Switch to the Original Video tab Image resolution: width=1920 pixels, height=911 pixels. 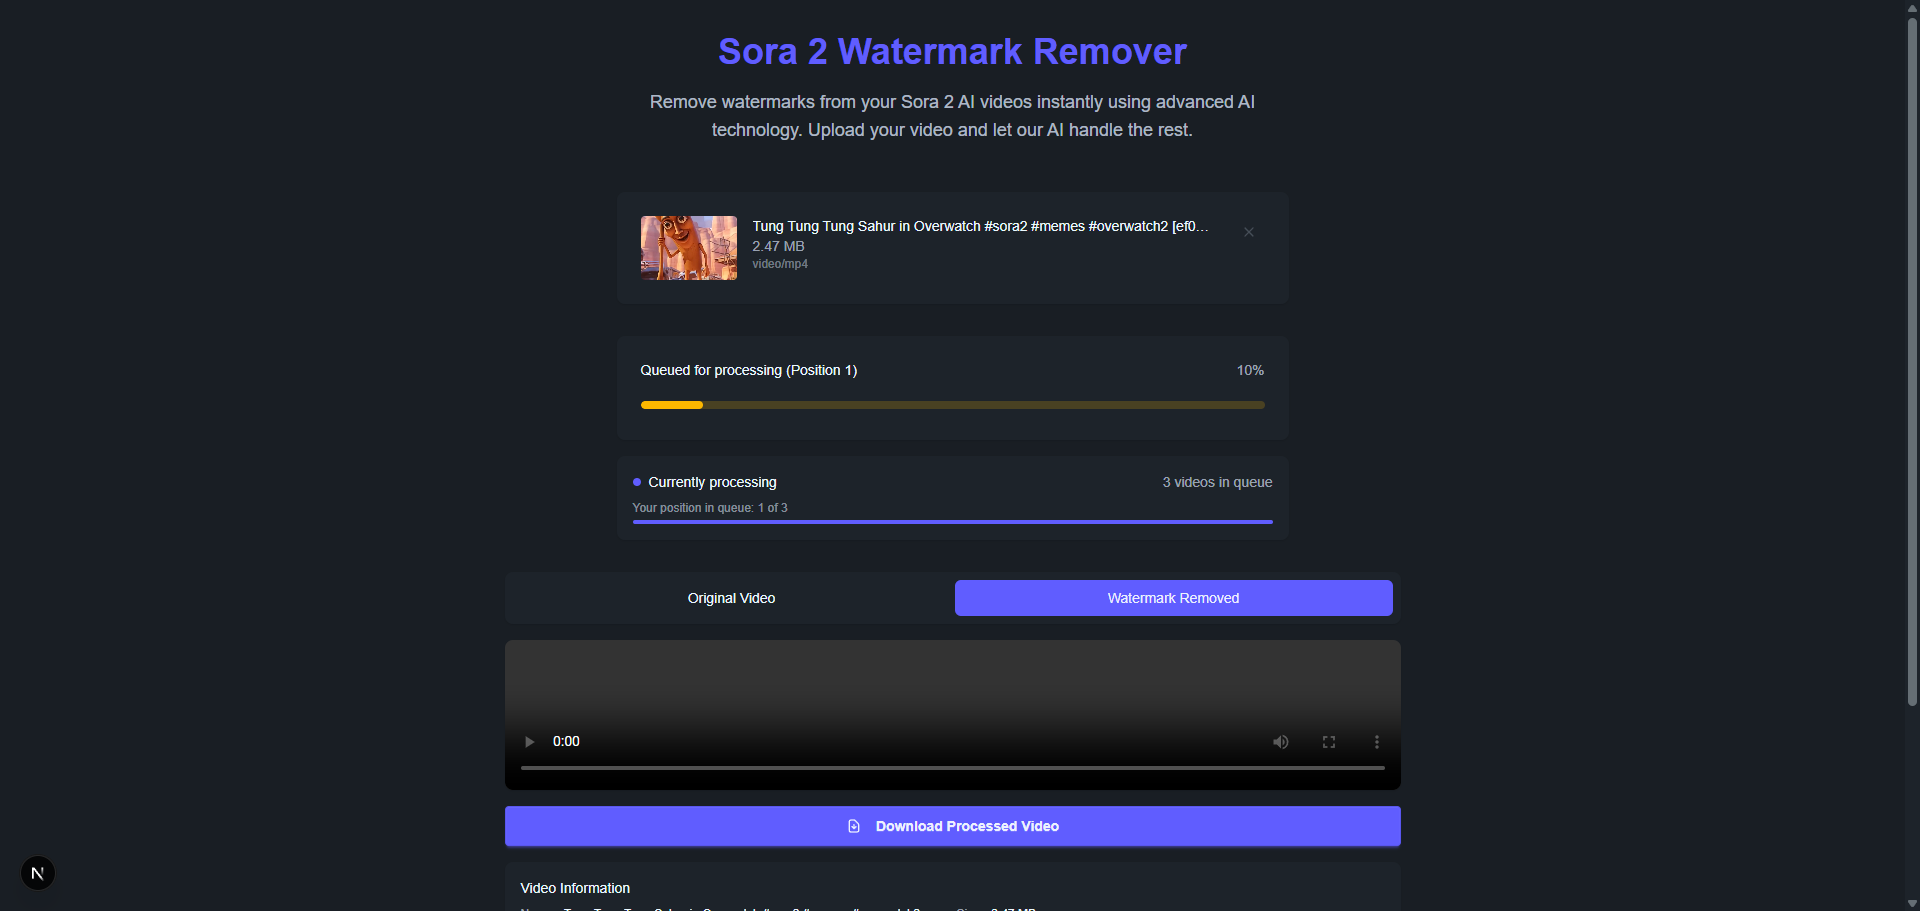[x=731, y=598]
